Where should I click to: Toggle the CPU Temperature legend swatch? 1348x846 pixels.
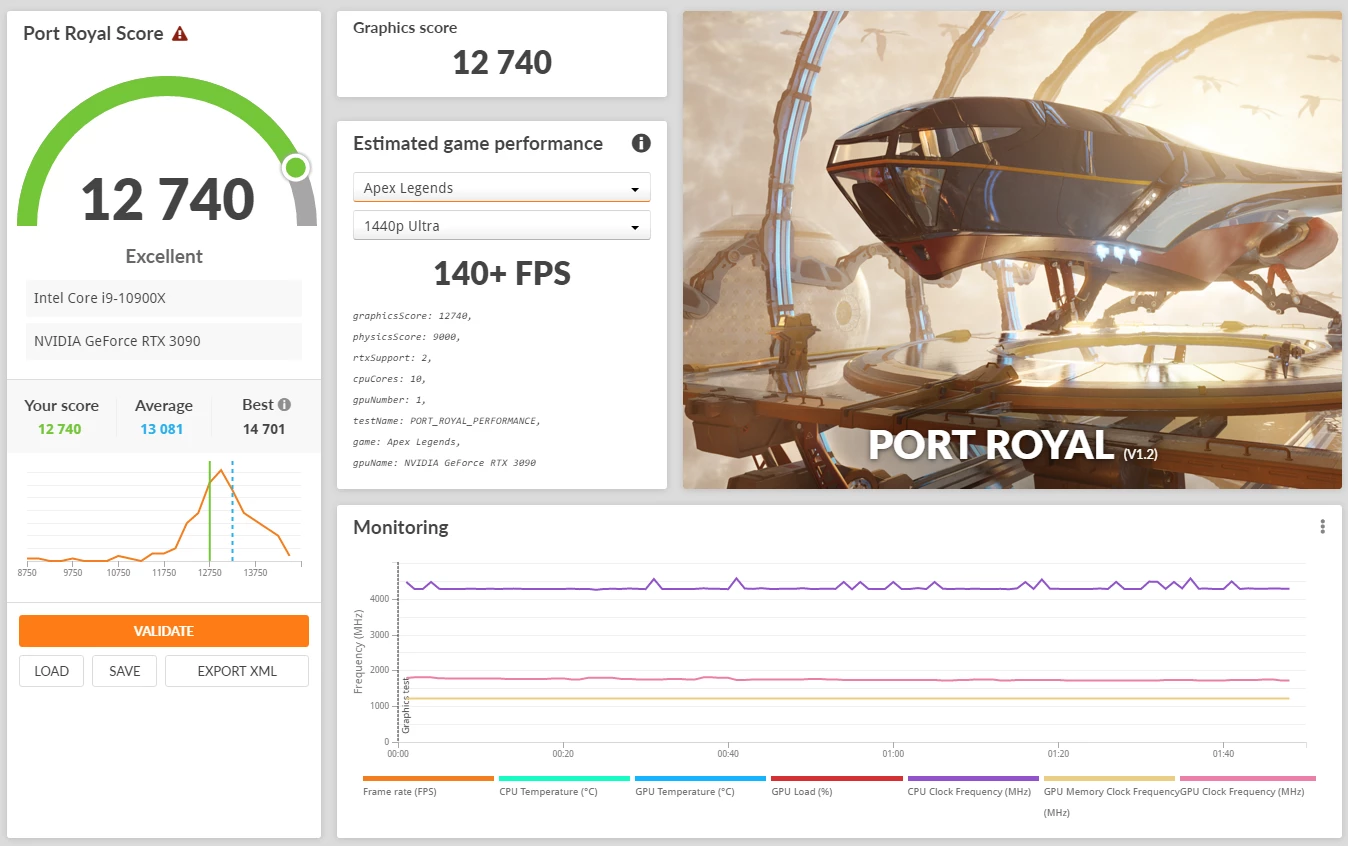coord(564,778)
